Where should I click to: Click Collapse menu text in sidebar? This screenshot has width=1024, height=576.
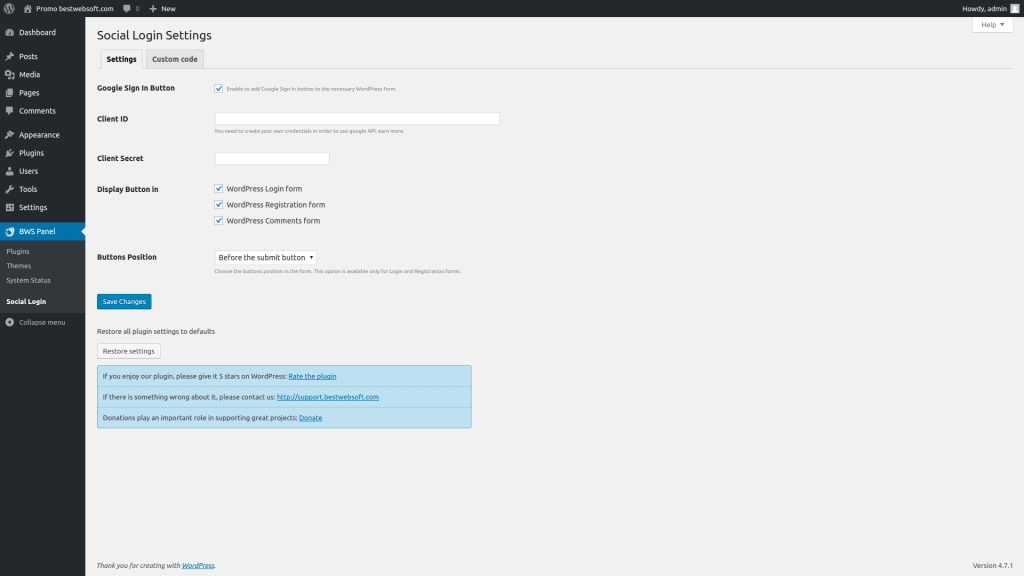pyautogui.click(x=42, y=322)
